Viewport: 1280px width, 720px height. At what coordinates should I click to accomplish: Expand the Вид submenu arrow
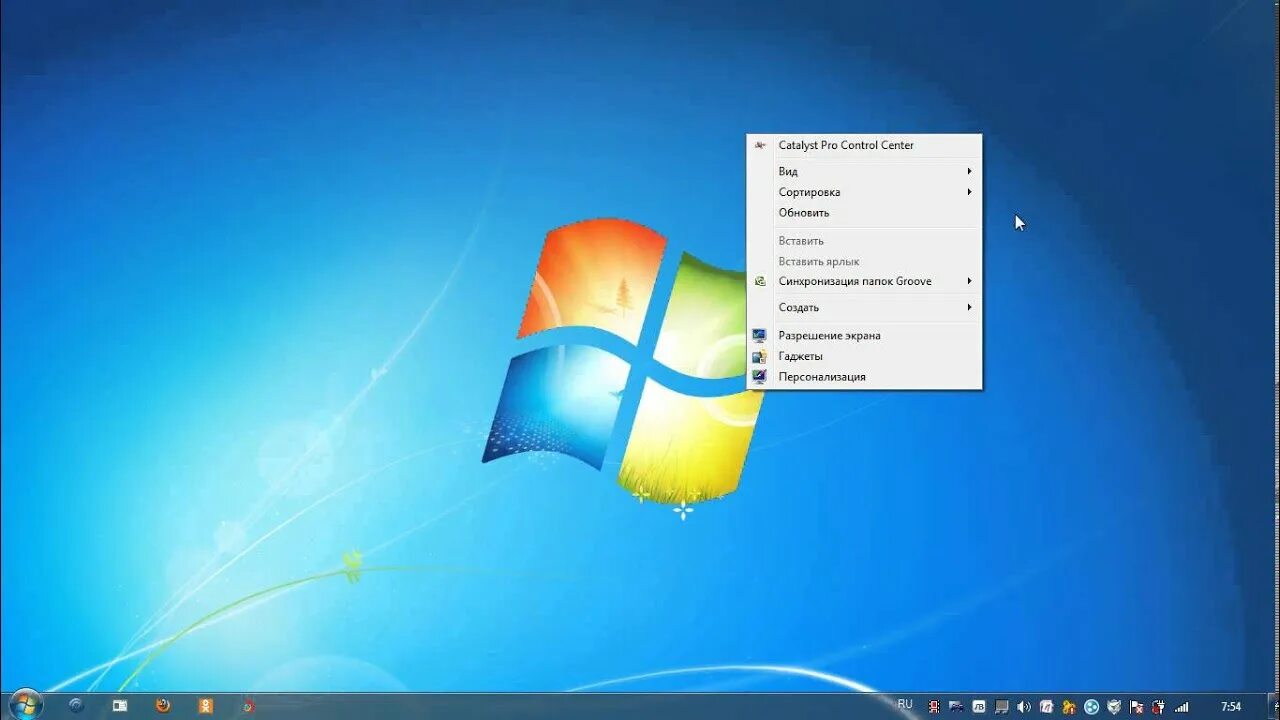point(969,171)
